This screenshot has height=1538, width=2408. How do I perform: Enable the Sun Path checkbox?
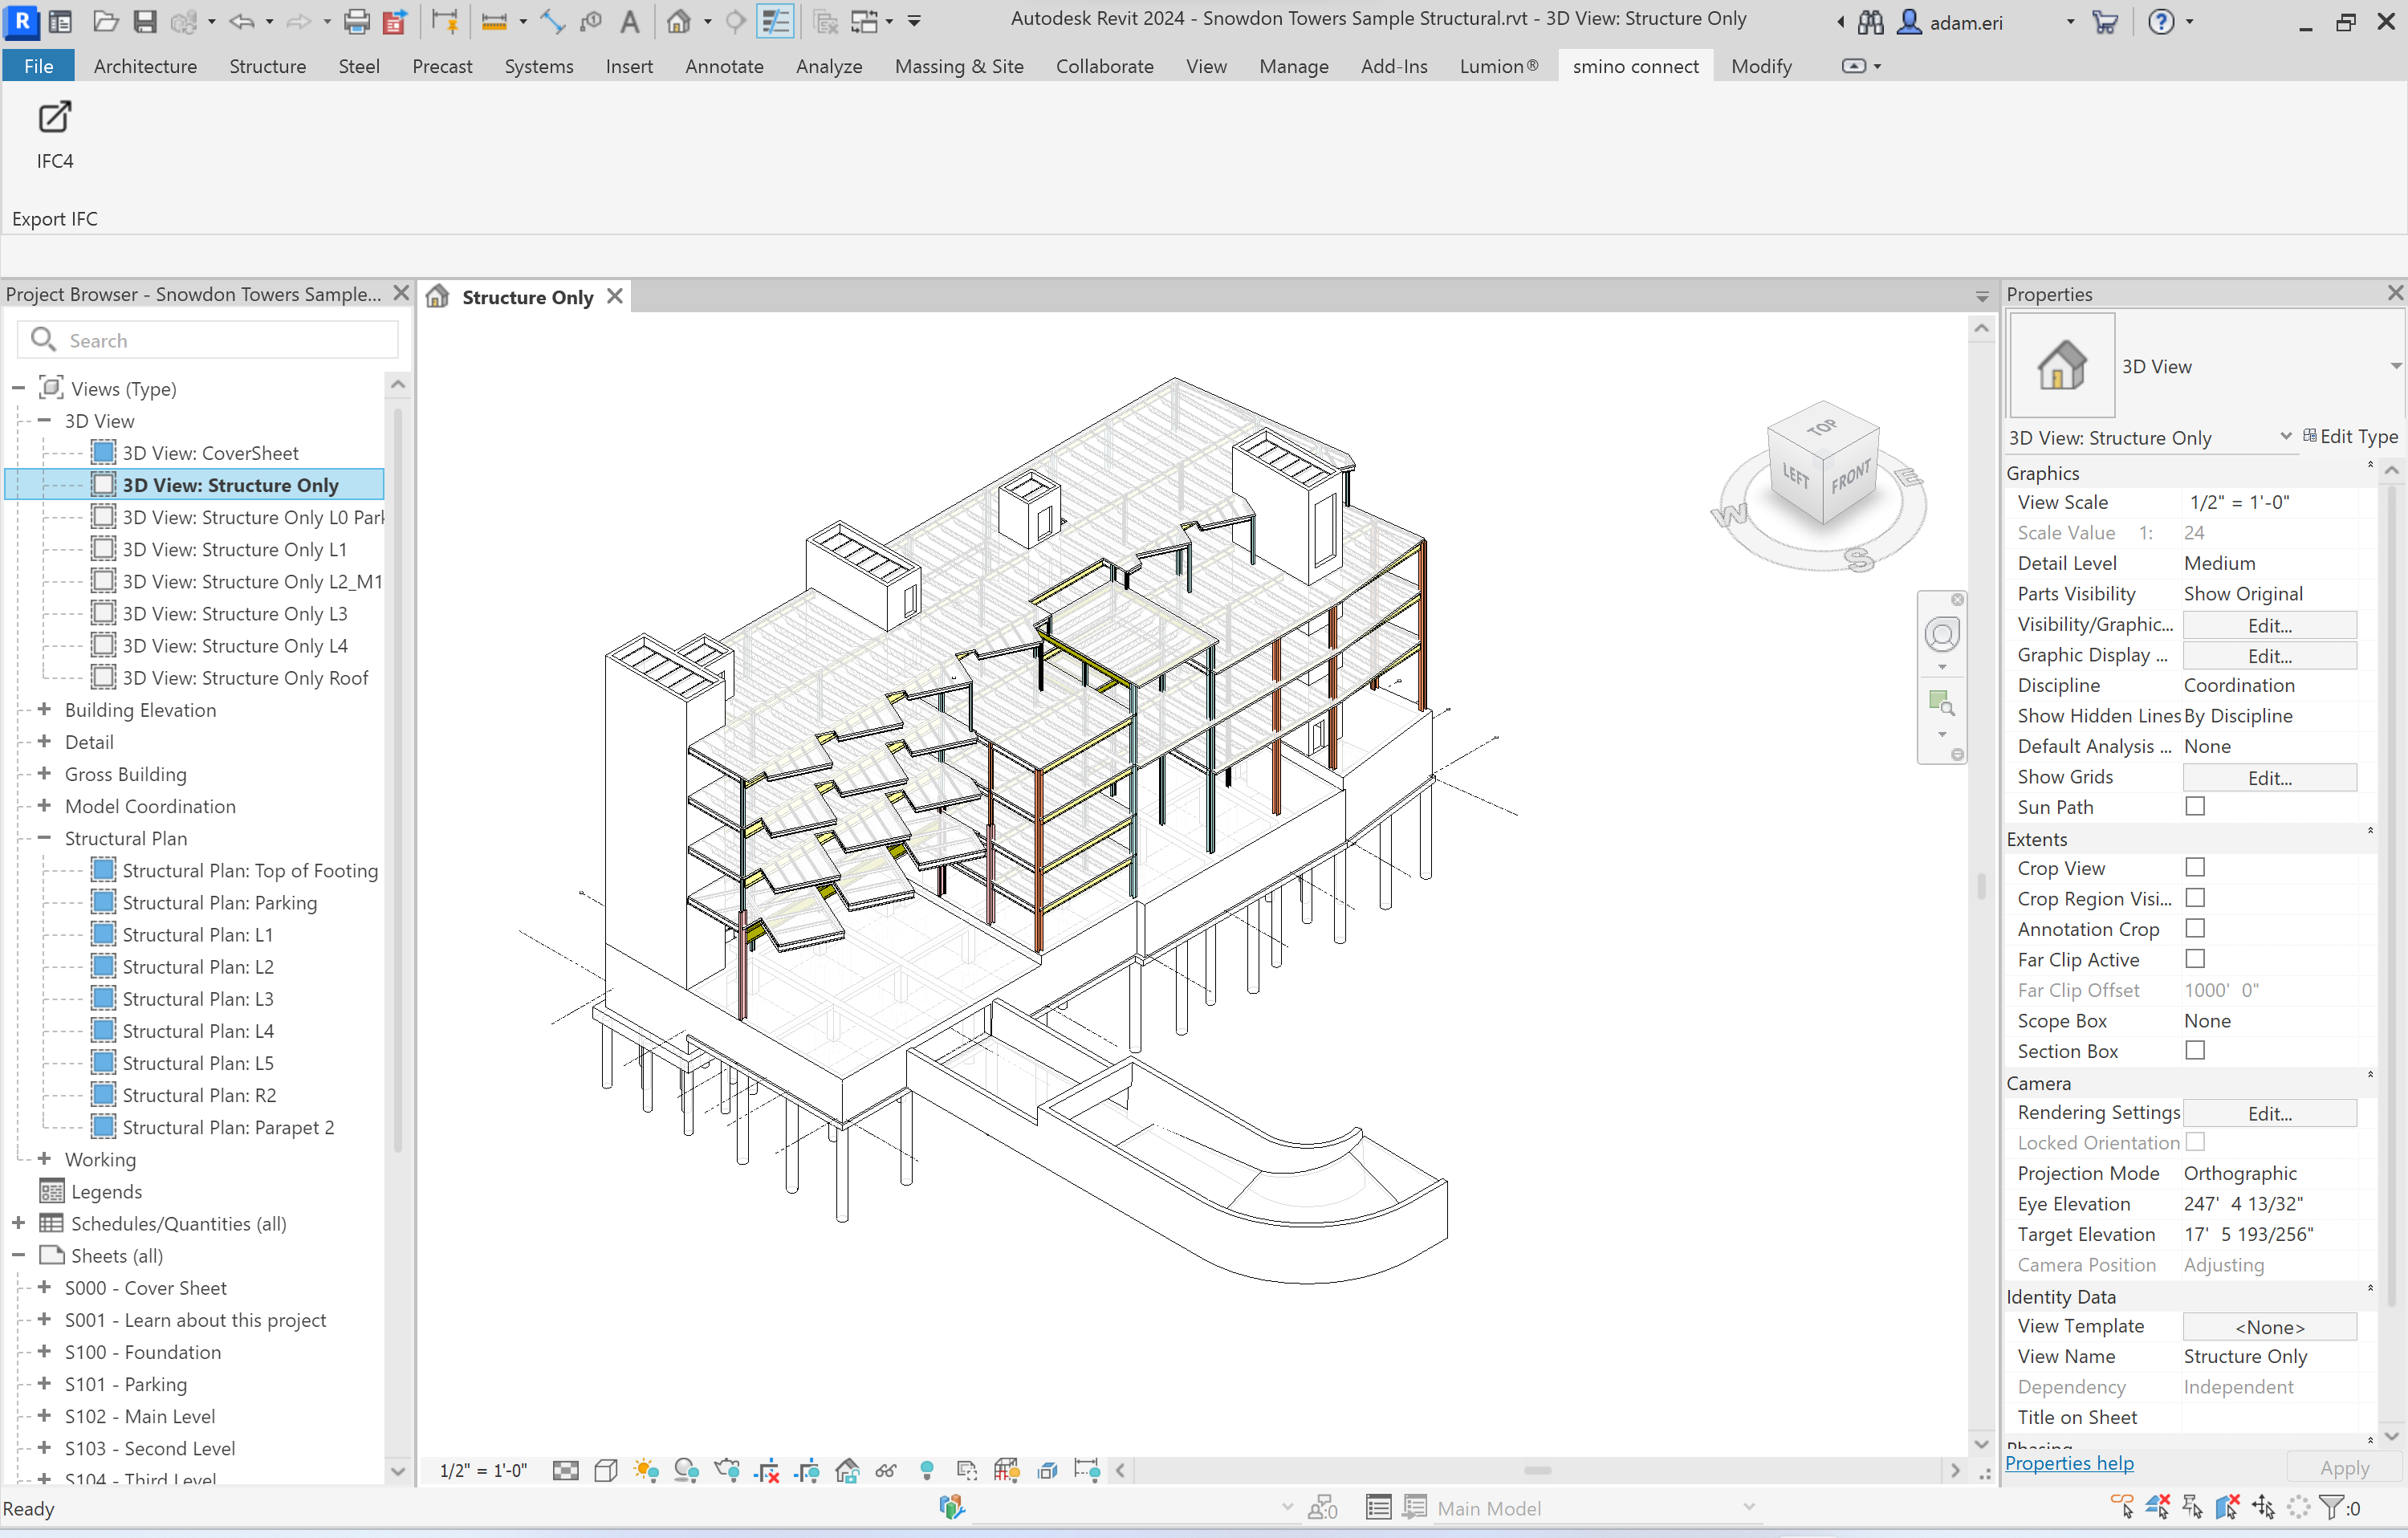coord(2195,806)
